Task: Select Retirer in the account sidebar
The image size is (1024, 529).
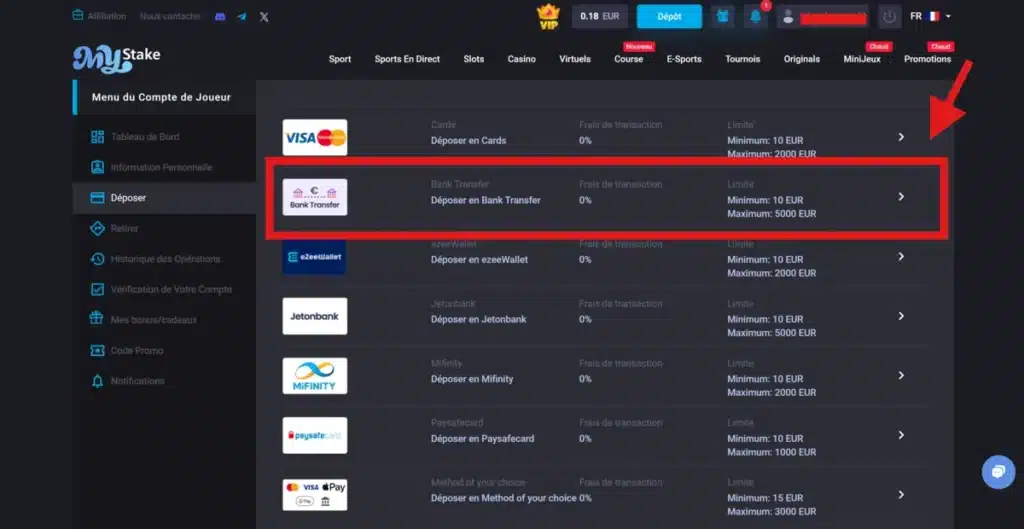Action: 124,228
